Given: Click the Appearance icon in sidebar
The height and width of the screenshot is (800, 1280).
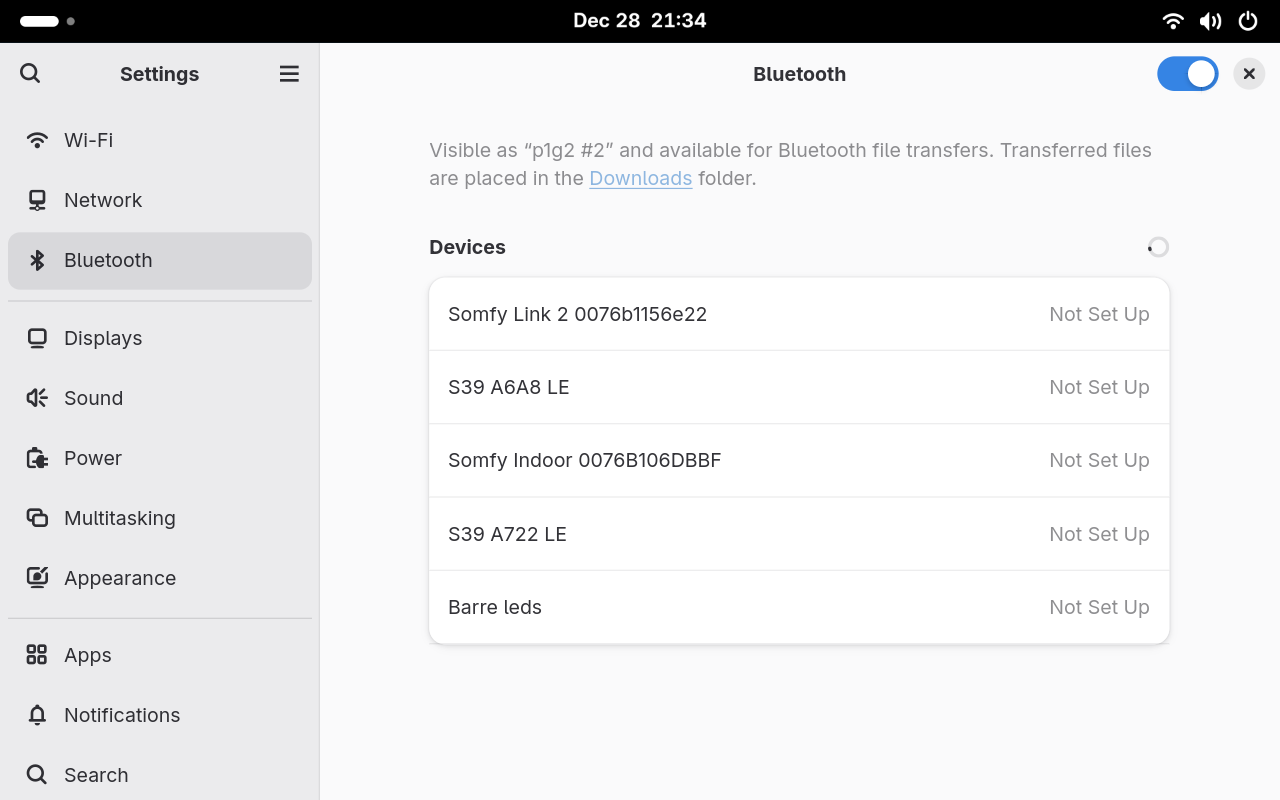Looking at the screenshot, I should pyautogui.click(x=37, y=578).
